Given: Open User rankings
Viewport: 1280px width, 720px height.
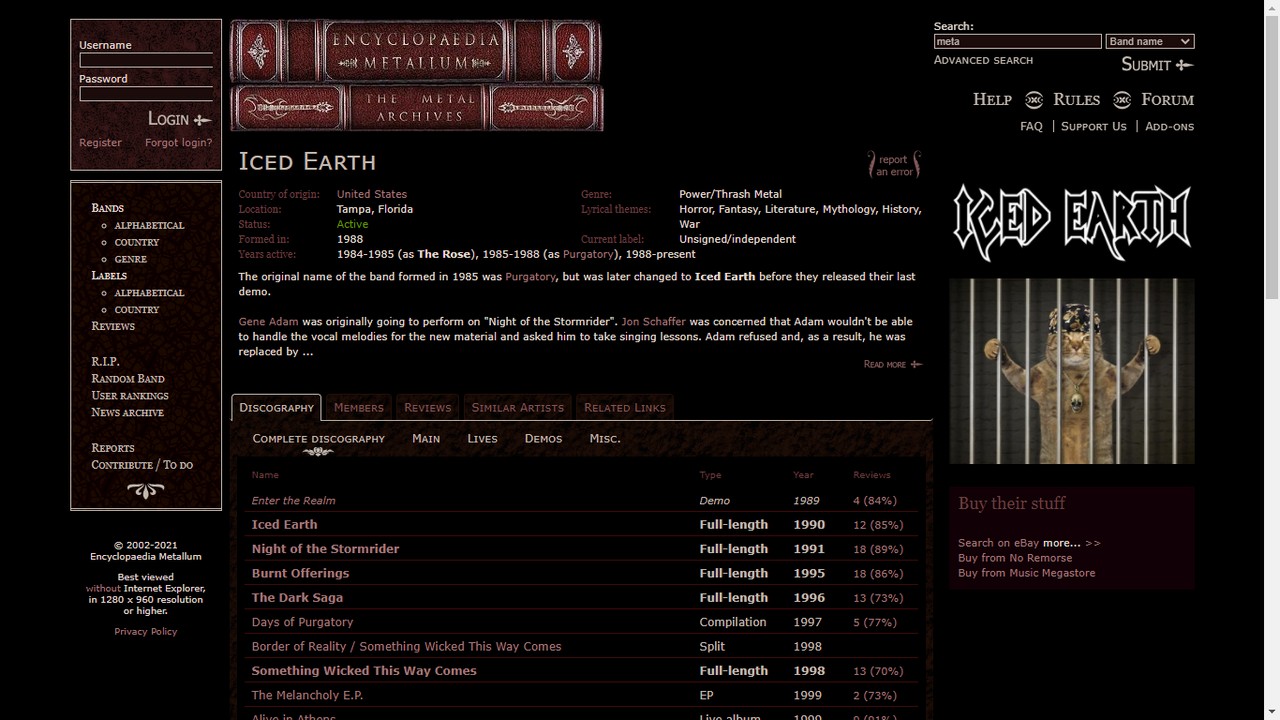Looking at the screenshot, I should [130, 396].
